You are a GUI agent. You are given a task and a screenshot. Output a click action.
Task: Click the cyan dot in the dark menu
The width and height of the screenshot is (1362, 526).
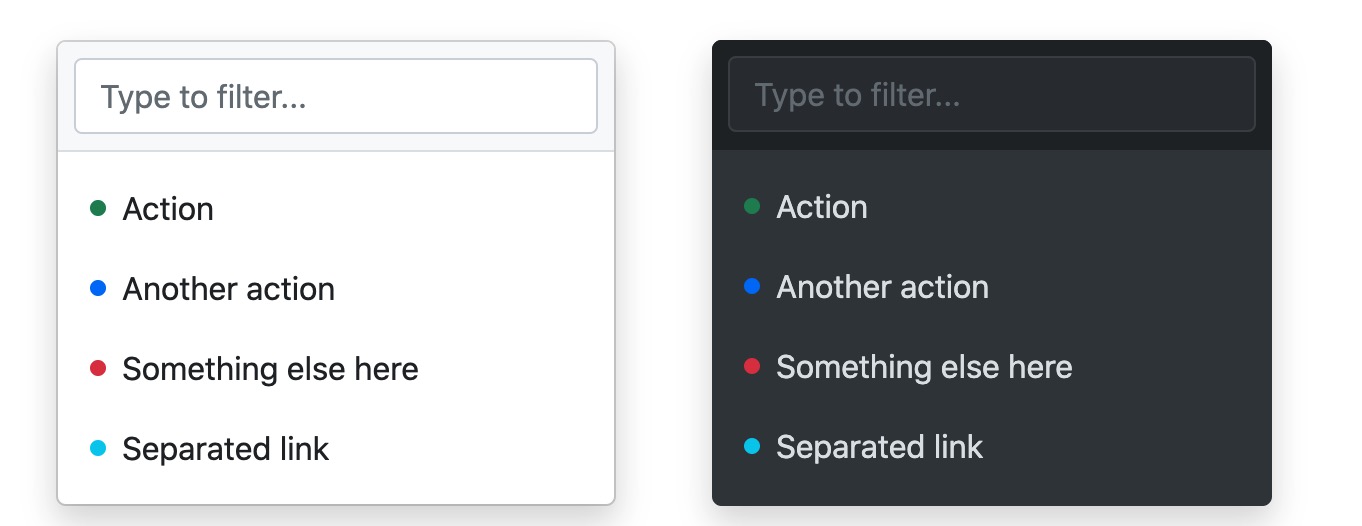752,446
